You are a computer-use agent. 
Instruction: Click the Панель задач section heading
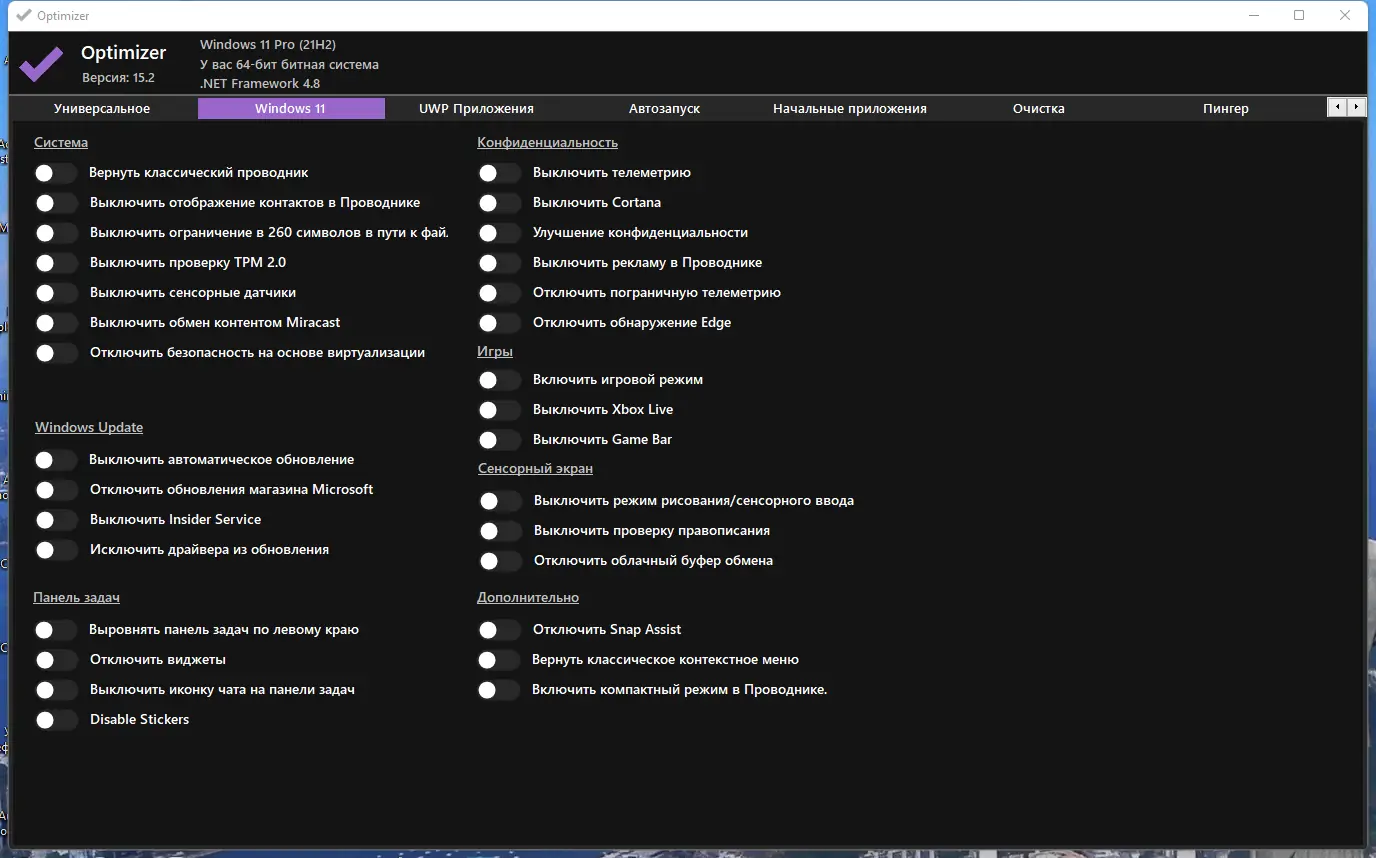(76, 597)
